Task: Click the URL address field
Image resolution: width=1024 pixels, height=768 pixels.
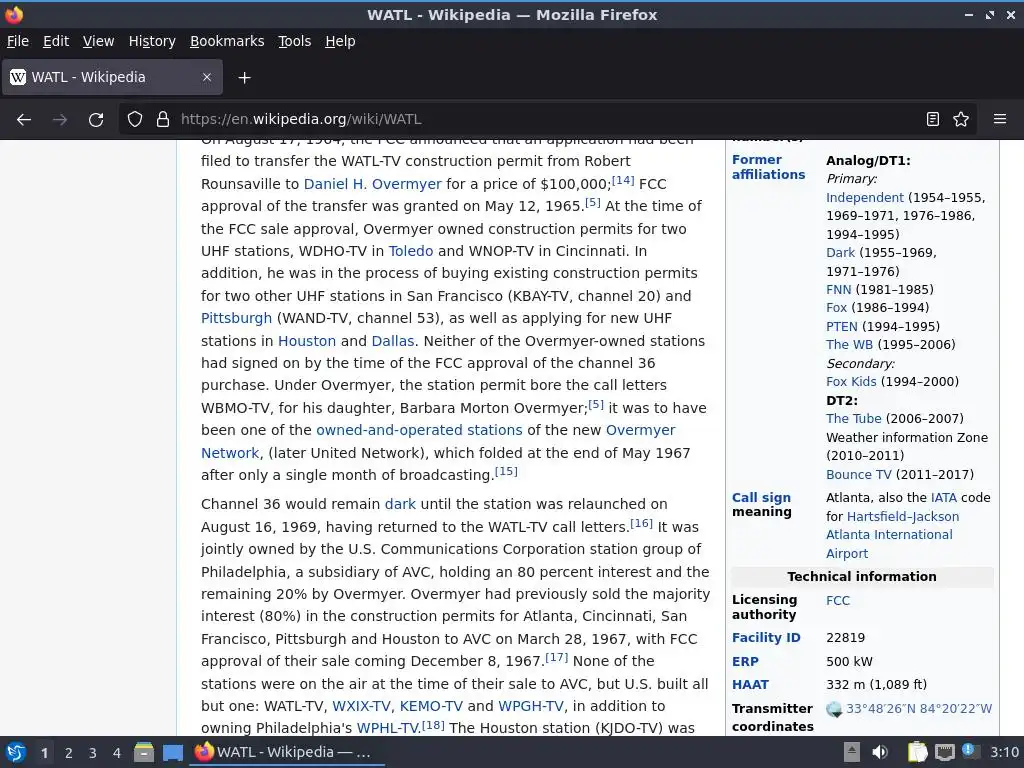Action: (x=549, y=119)
